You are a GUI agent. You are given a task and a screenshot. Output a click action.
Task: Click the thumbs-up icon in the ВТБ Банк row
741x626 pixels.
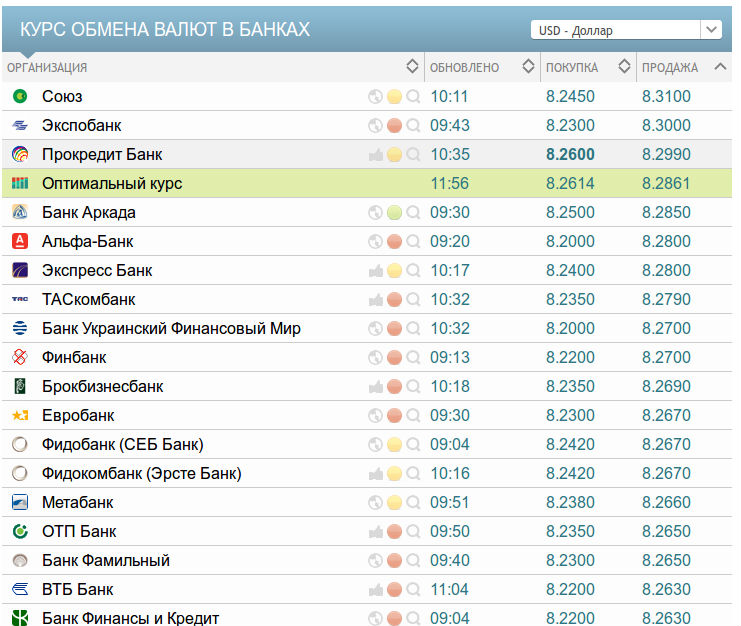point(375,590)
